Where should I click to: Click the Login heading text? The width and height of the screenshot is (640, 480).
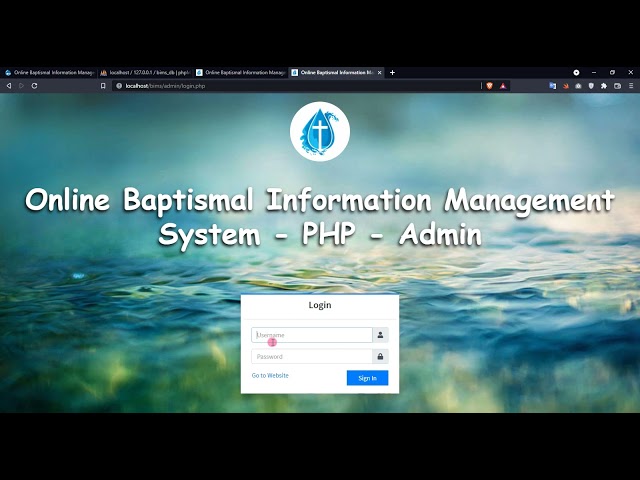pyautogui.click(x=320, y=305)
